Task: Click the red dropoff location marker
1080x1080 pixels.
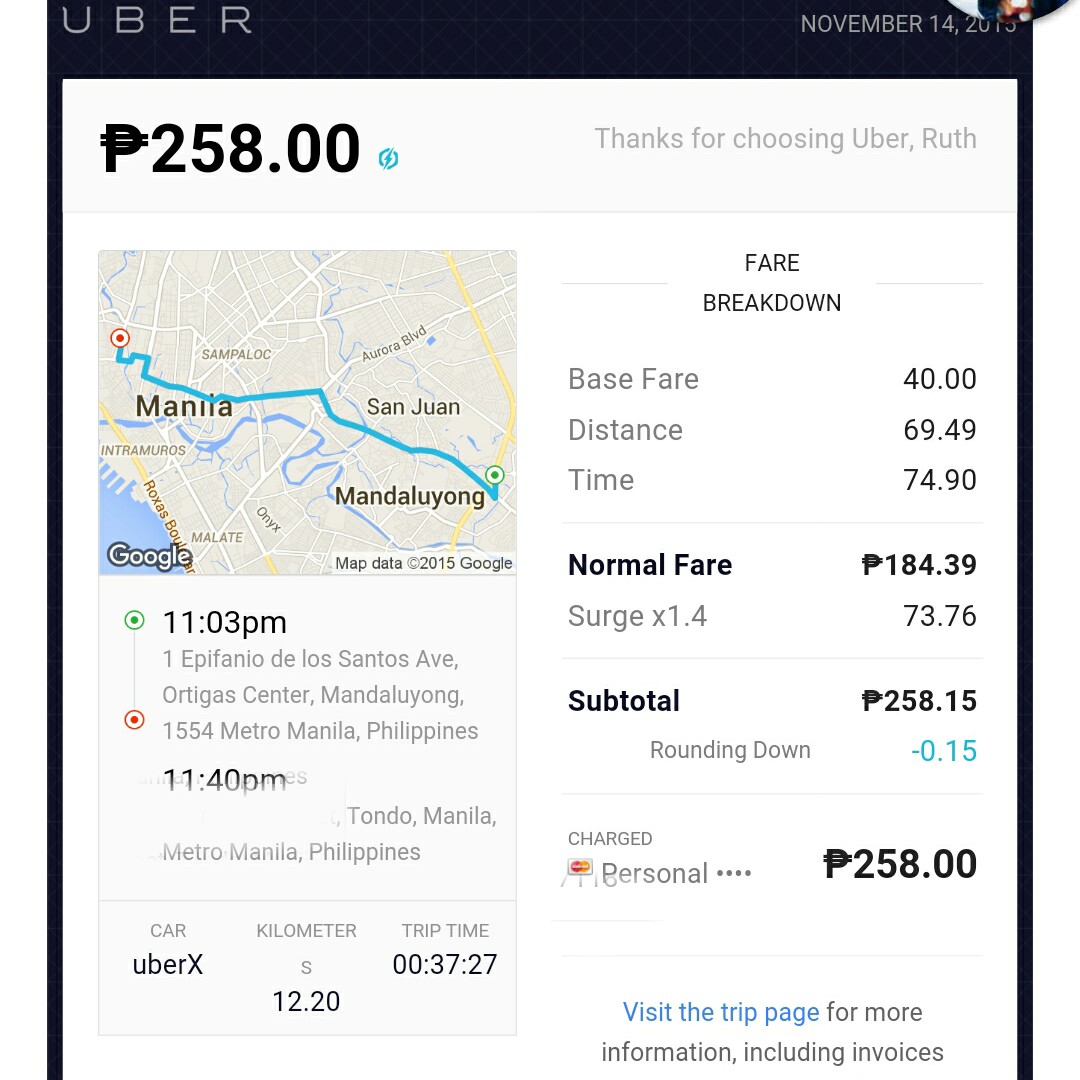Action: pyautogui.click(x=119, y=338)
